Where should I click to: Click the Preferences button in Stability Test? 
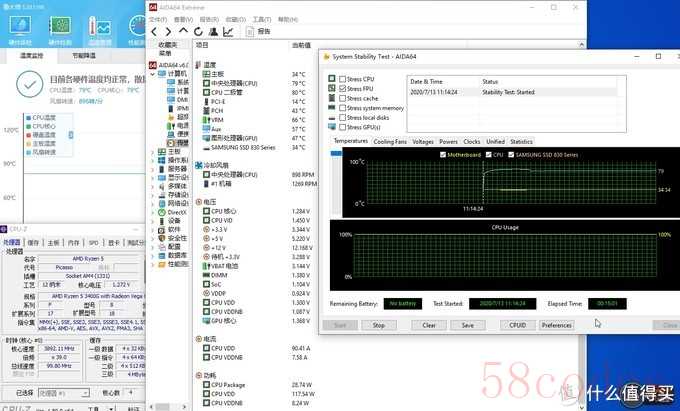556,325
